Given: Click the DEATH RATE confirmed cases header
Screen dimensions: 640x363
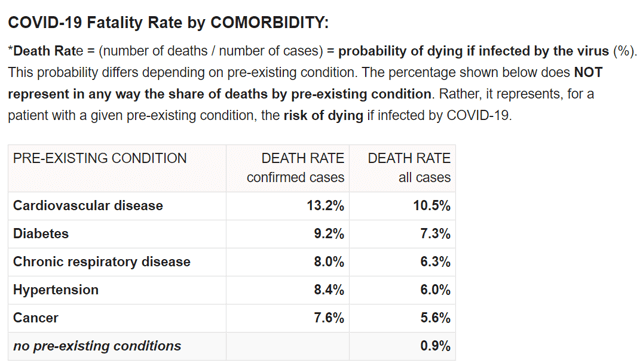Looking at the screenshot, I should pos(295,168).
